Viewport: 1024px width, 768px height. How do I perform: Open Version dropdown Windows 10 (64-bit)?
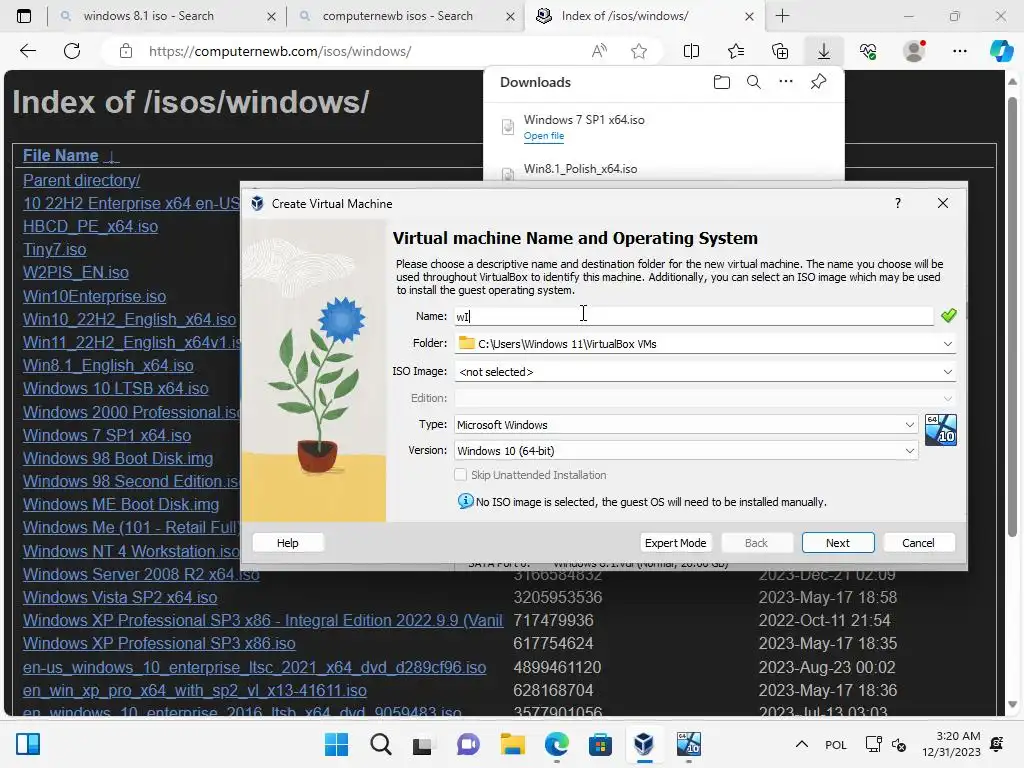pos(686,451)
